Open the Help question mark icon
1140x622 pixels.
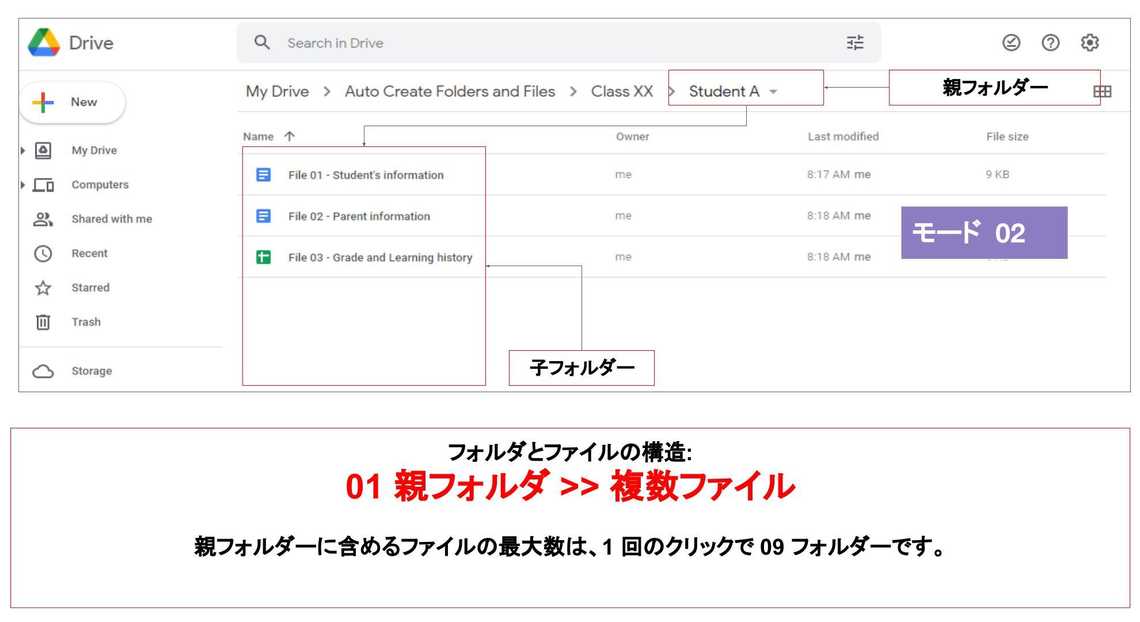(1050, 43)
